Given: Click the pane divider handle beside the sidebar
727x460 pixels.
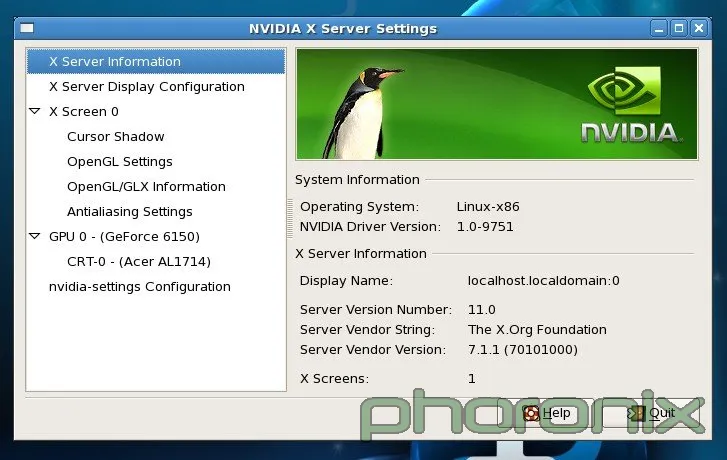Looking at the screenshot, I should 290,218.
